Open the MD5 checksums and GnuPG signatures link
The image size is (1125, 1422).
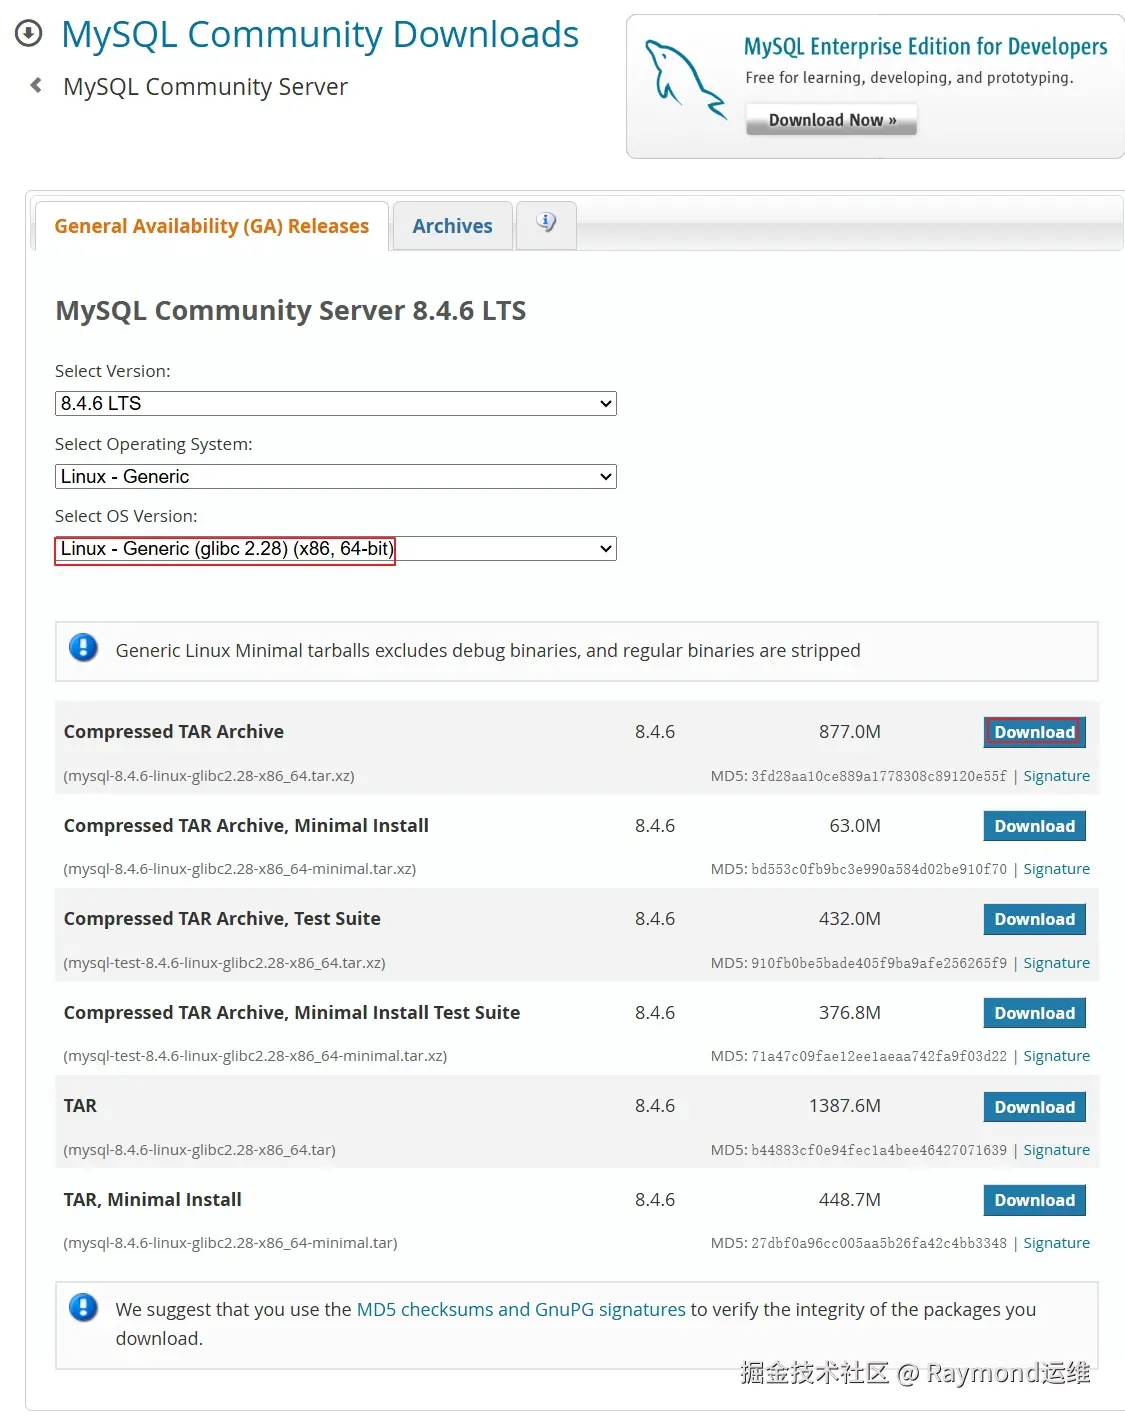[x=521, y=1309]
